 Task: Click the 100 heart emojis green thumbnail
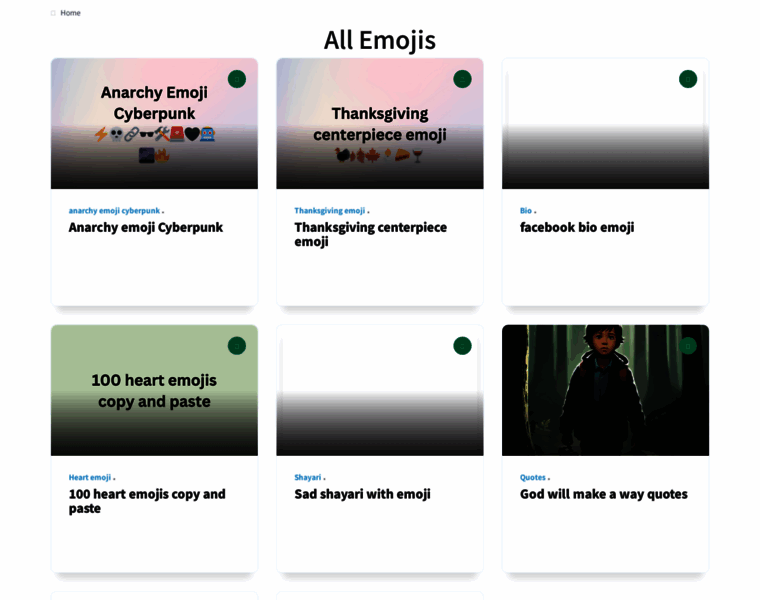154,390
